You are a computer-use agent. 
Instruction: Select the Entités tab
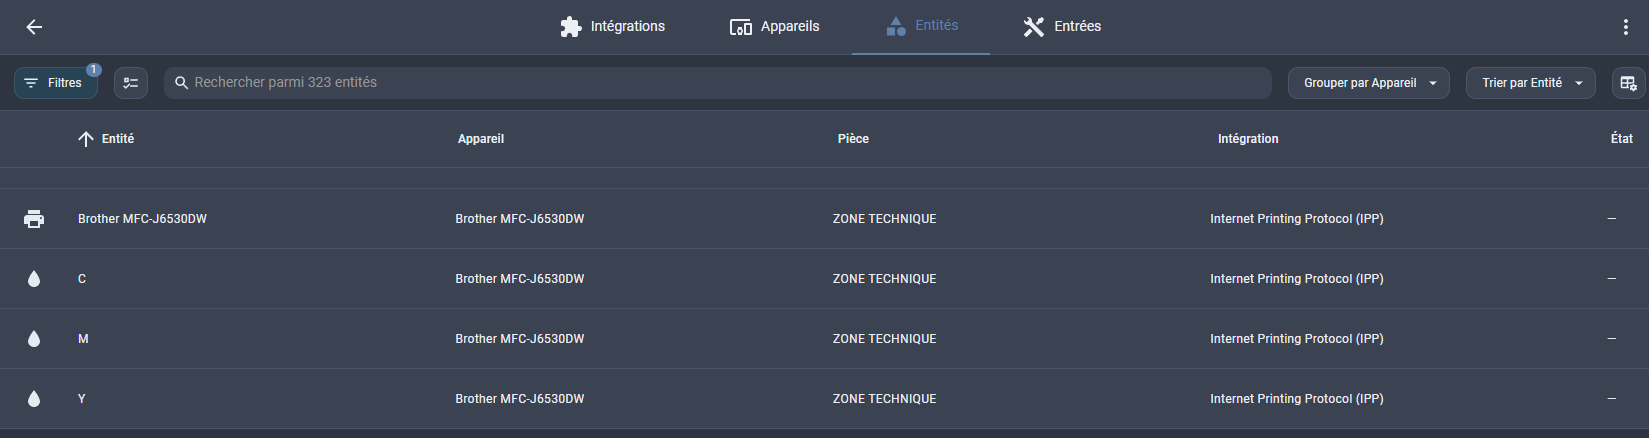coord(921,27)
